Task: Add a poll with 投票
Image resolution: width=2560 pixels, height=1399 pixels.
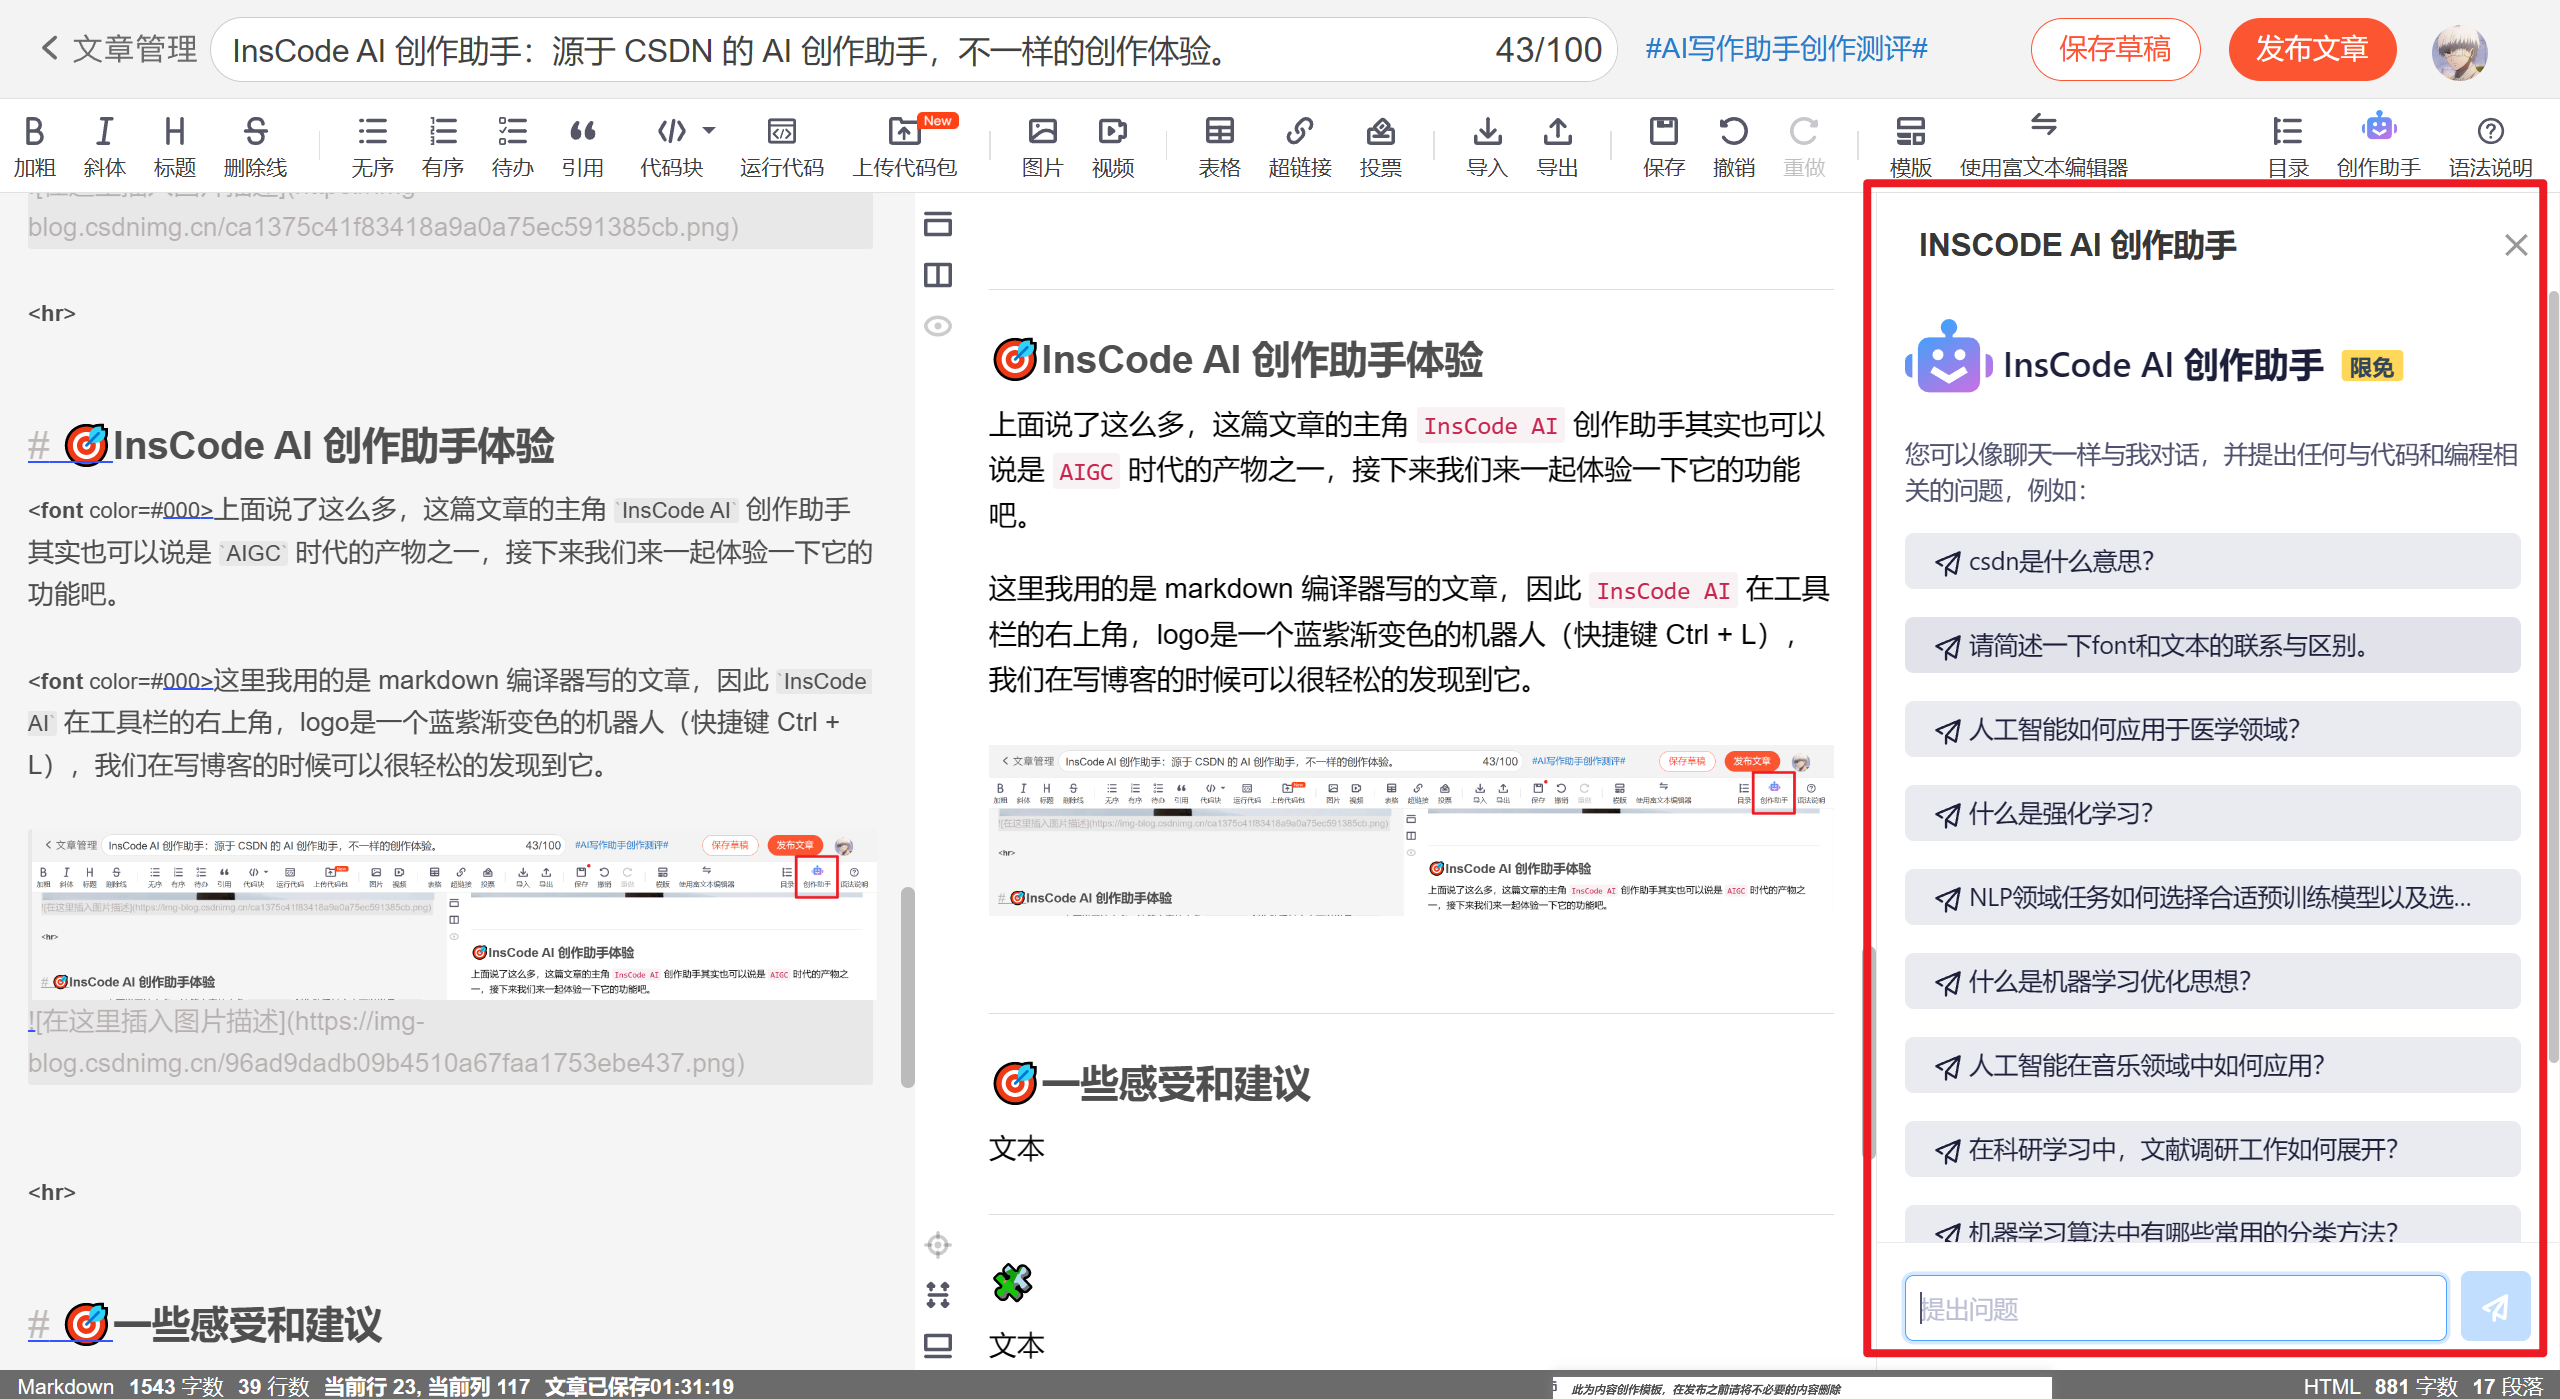Action: (1380, 146)
